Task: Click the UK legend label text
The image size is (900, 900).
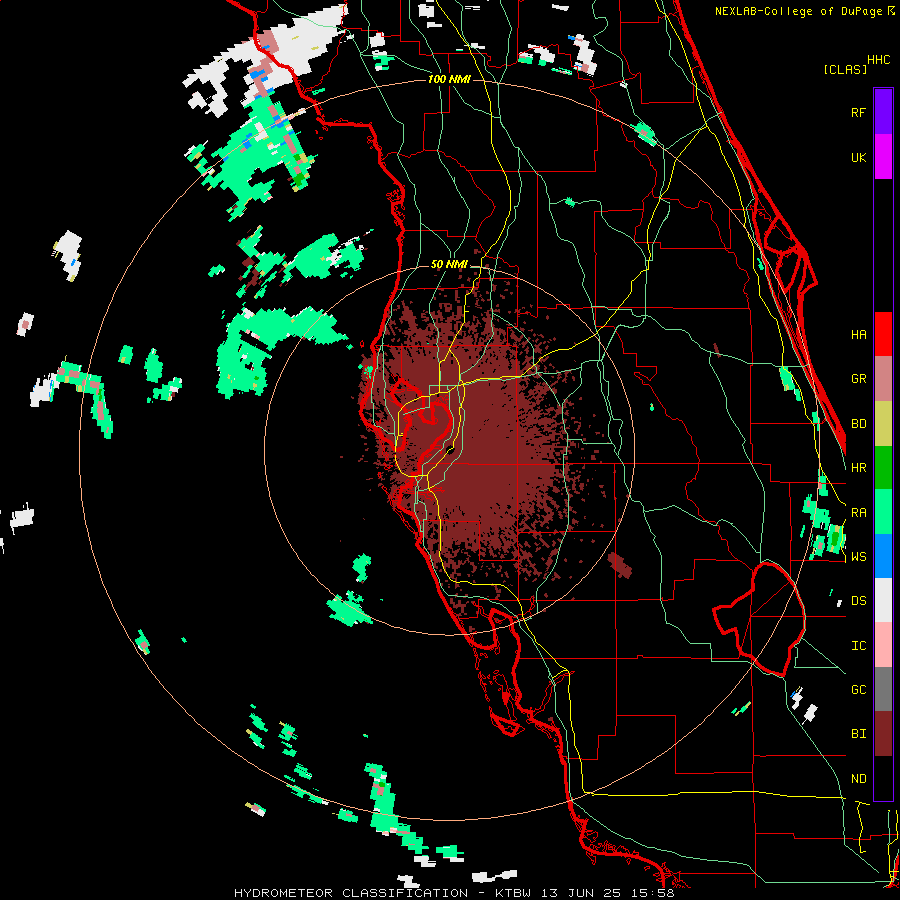Action: [x=858, y=157]
